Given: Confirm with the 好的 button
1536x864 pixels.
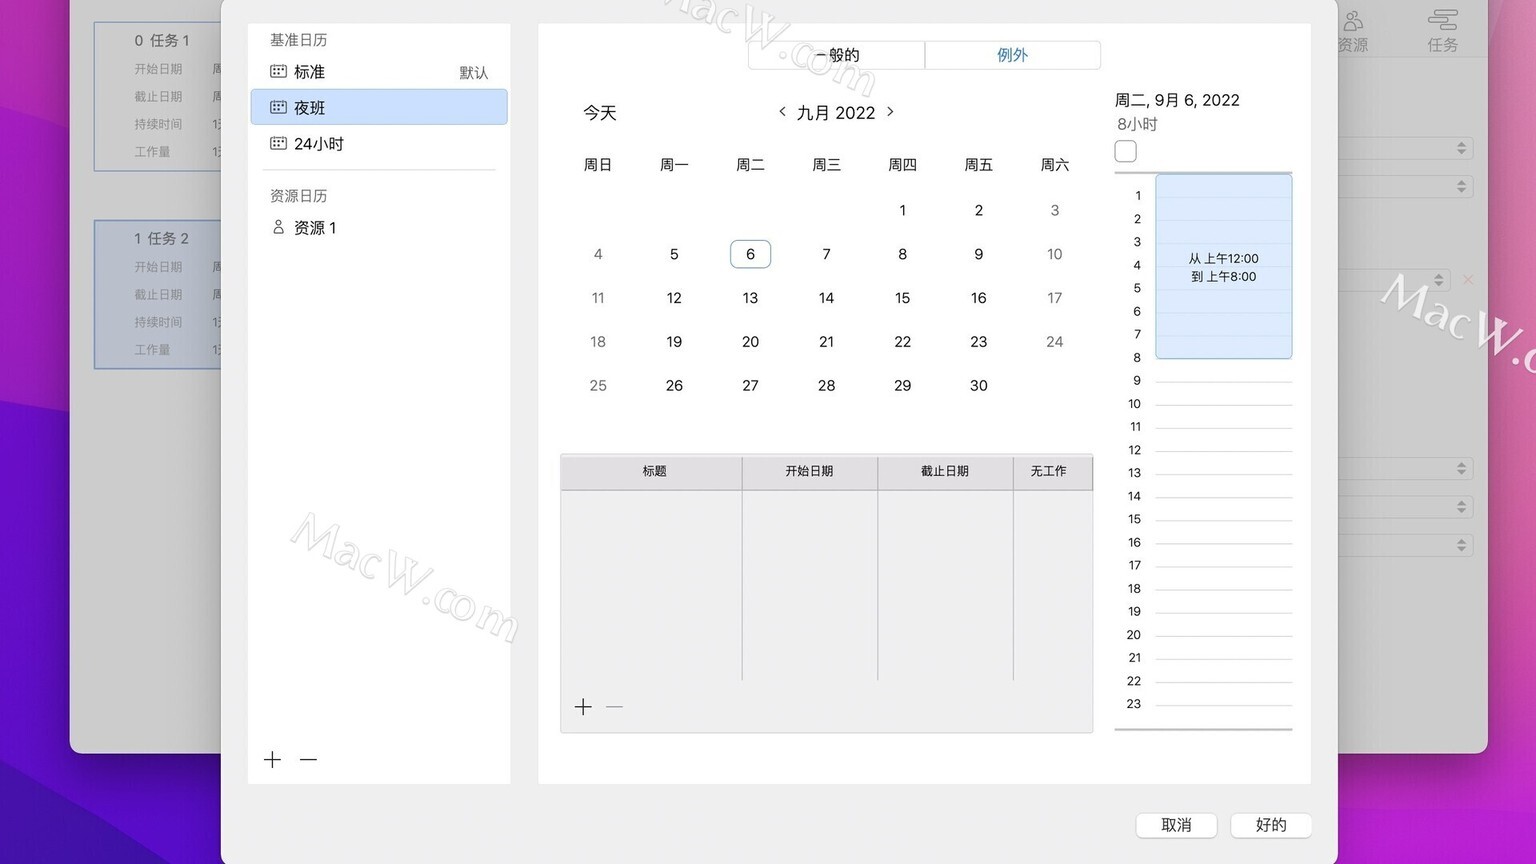Looking at the screenshot, I should pyautogui.click(x=1271, y=825).
